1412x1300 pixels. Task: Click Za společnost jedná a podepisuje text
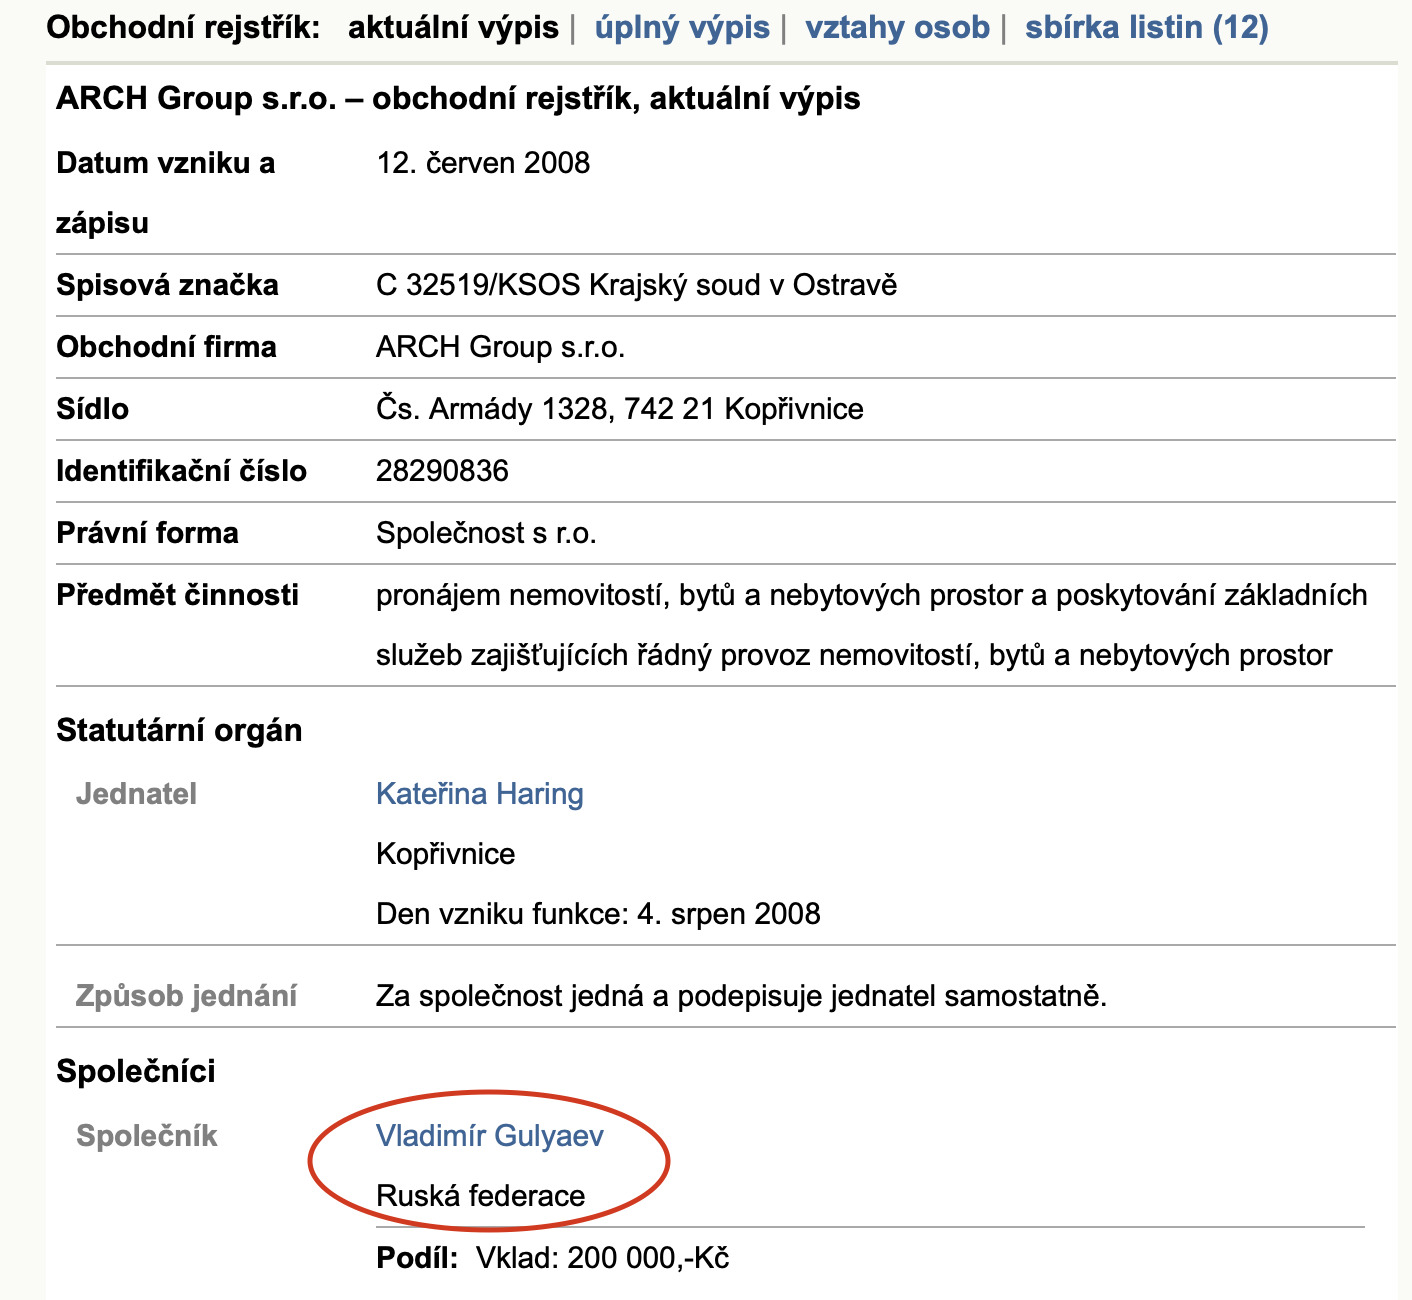point(741,996)
